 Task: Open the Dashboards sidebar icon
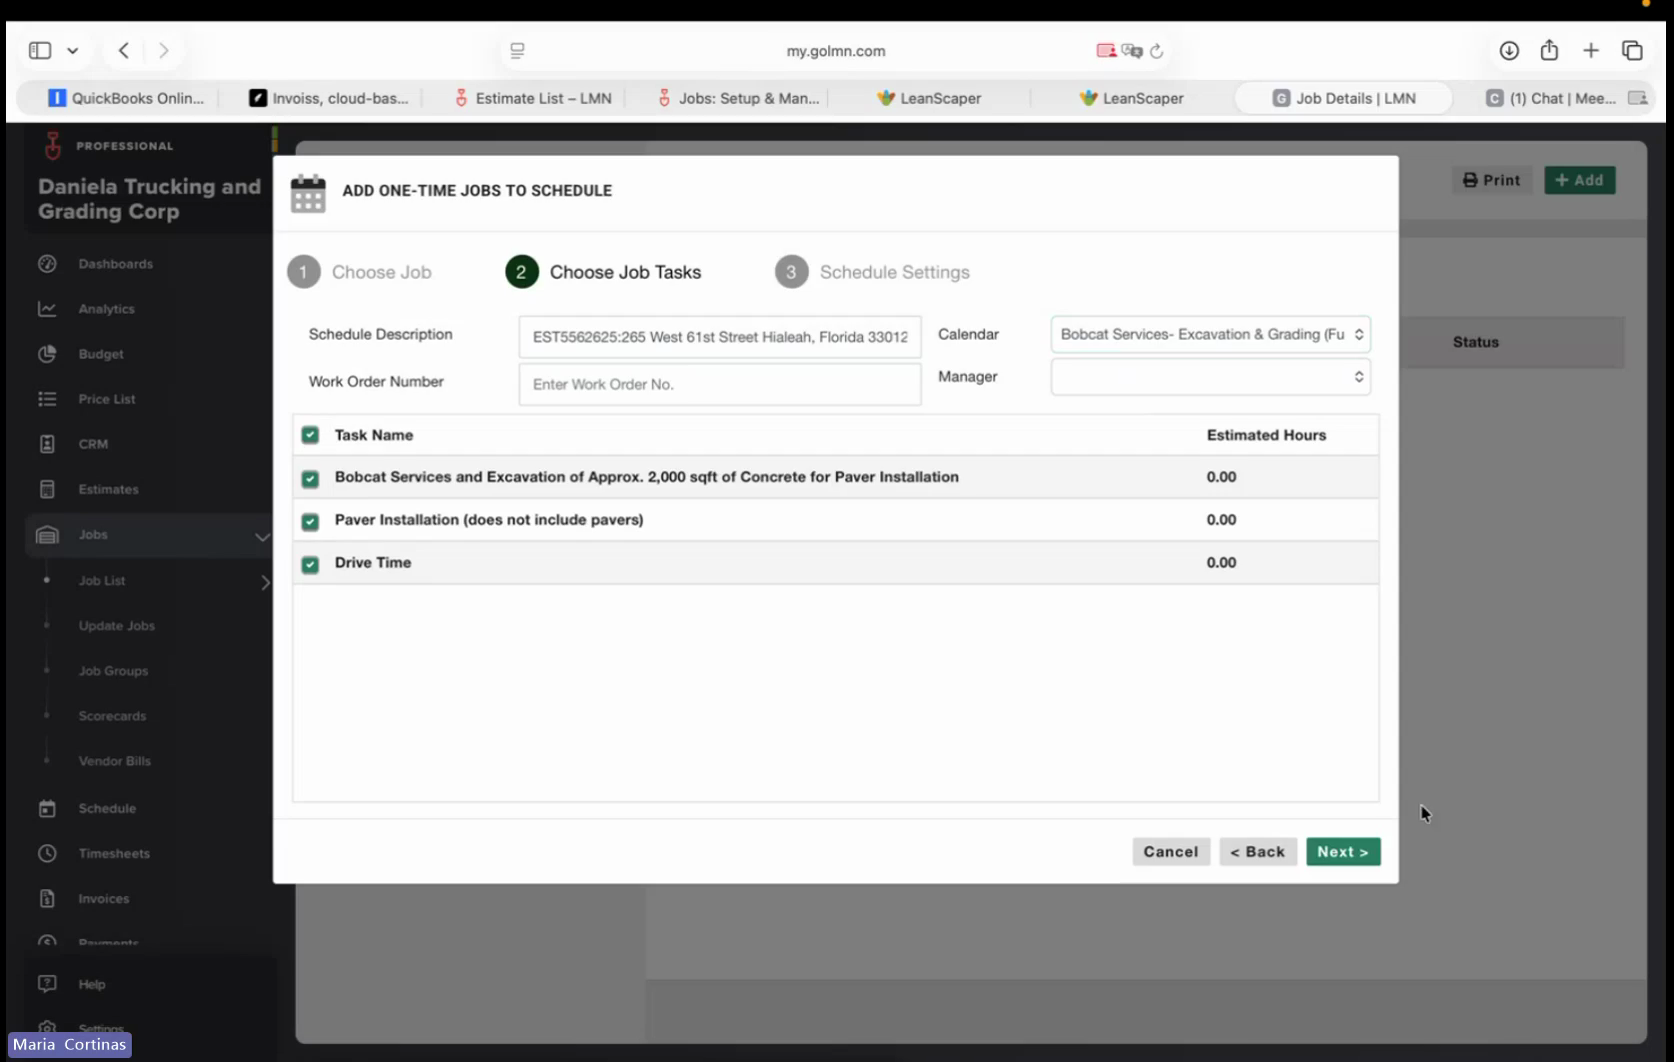(x=47, y=264)
